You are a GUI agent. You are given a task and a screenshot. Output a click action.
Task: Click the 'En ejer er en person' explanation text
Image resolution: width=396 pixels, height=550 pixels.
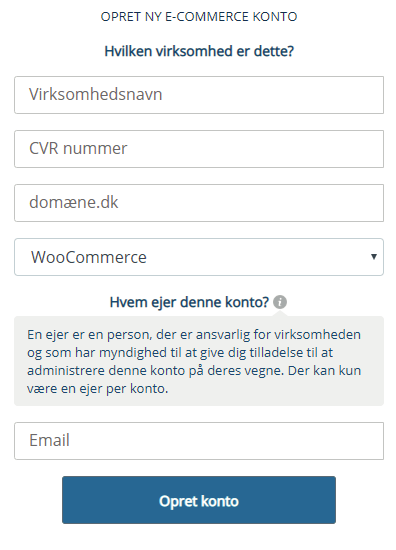tap(194, 361)
